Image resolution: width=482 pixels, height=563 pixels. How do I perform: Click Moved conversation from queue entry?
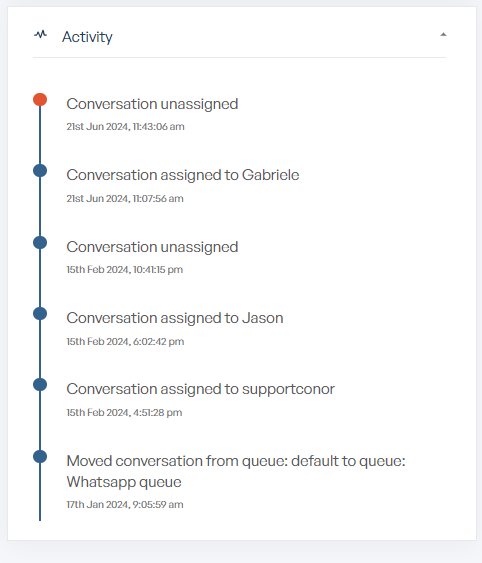(236, 471)
